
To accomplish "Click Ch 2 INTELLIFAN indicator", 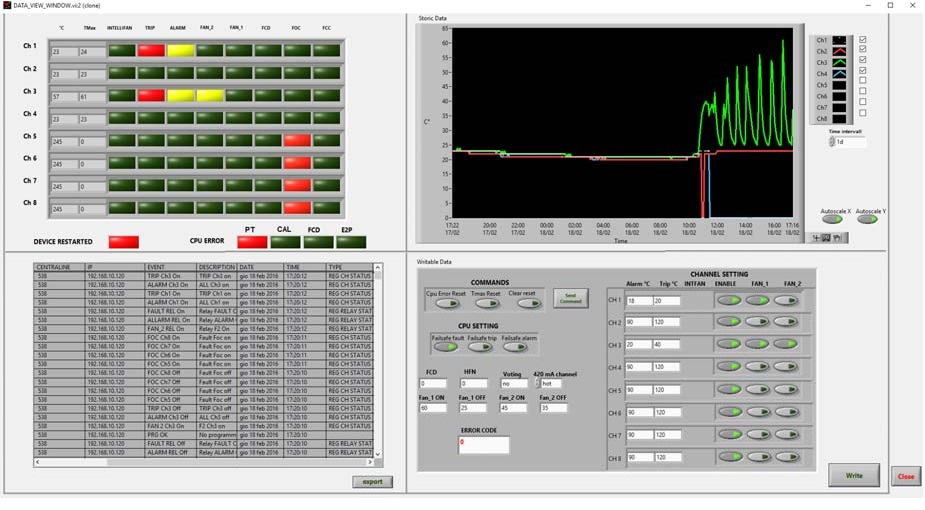I will point(122,73).
